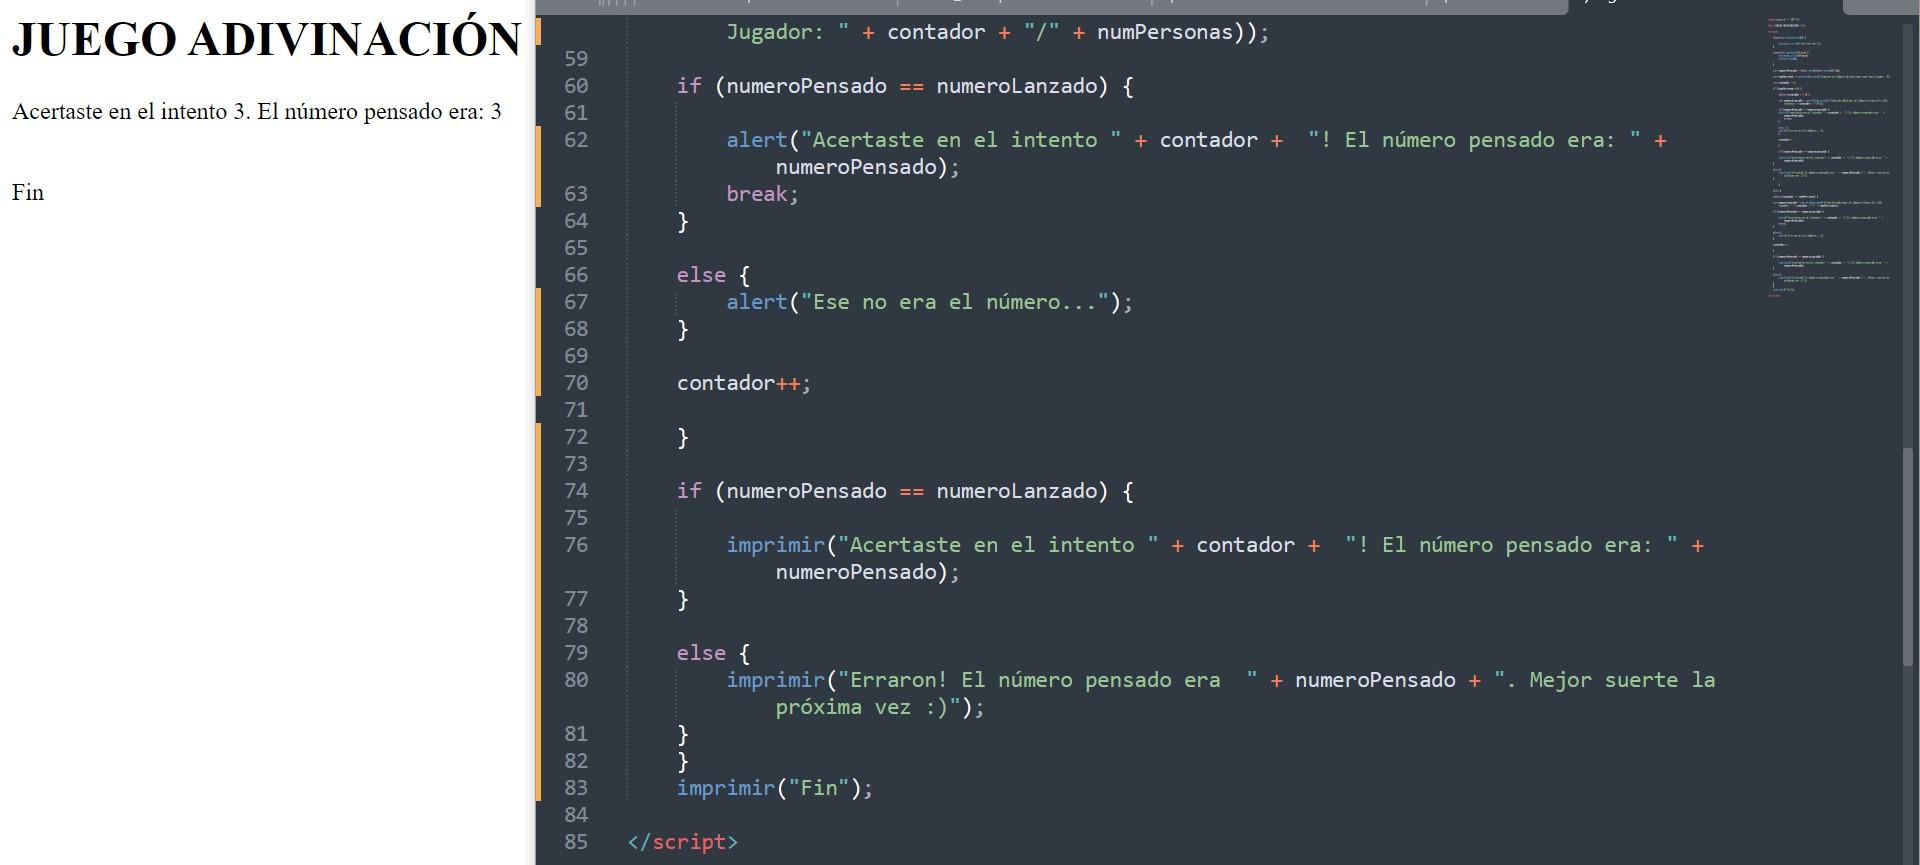Image resolution: width=1920 pixels, height=865 pixels.
Task: Click the "if" keyword on line 60
Action: click(x=689, y=86)
